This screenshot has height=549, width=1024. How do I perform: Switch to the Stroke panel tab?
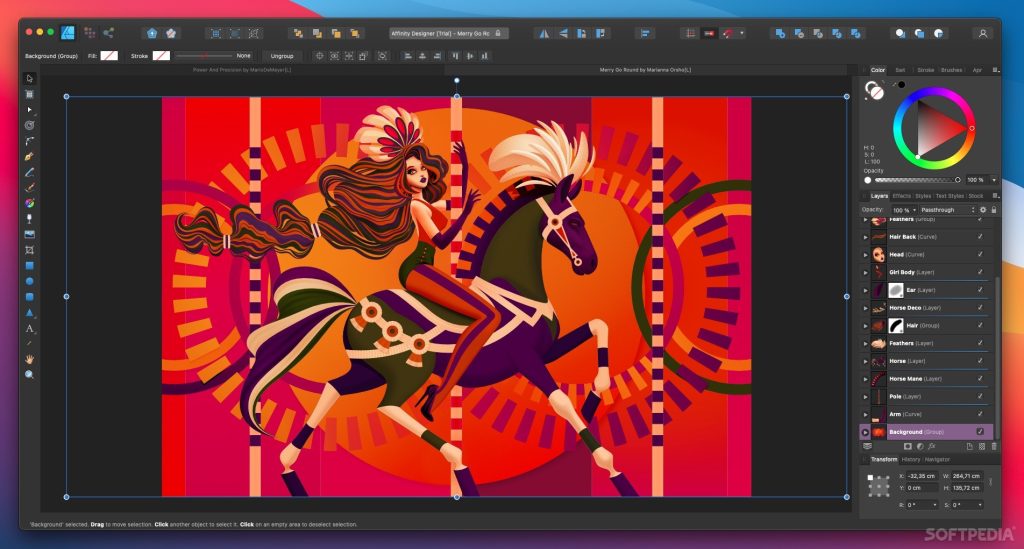tap(925, 70)
